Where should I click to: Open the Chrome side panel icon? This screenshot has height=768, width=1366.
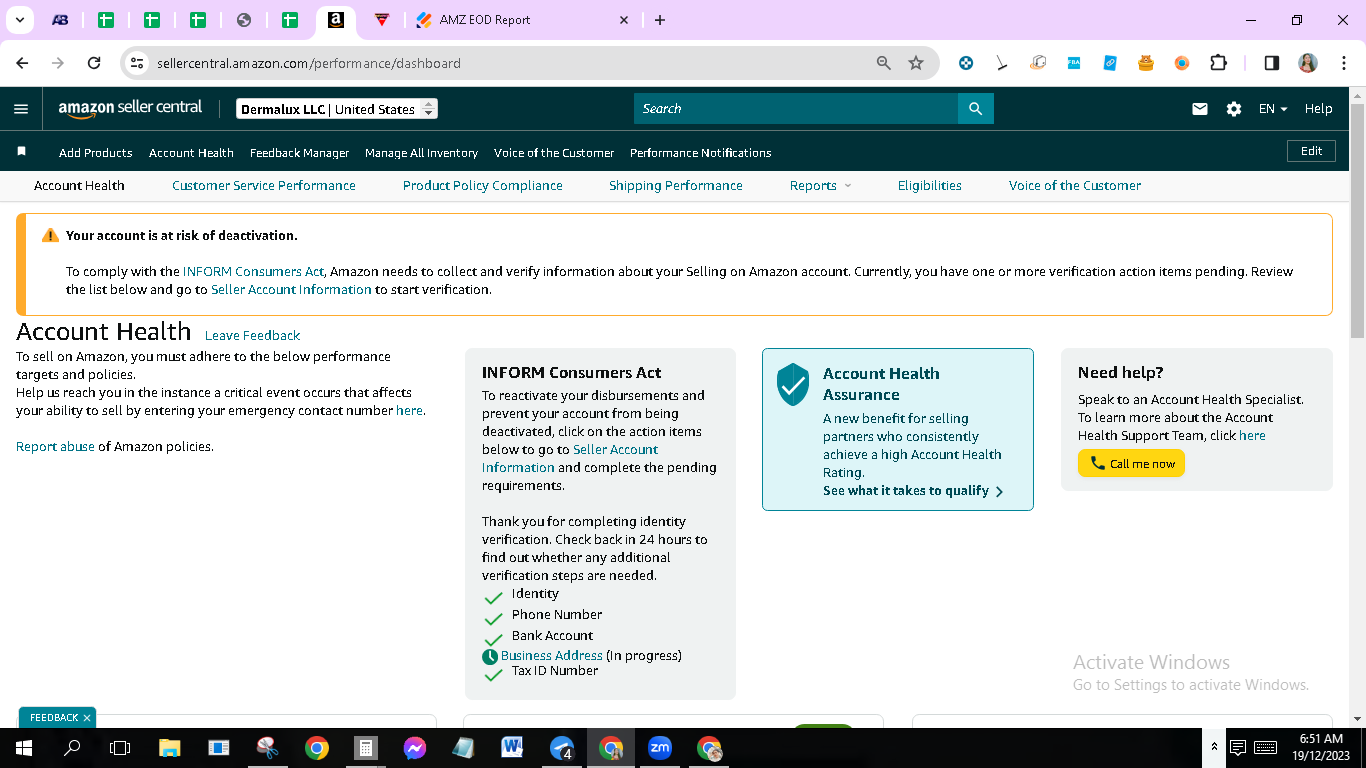(x=1272, y=63)
